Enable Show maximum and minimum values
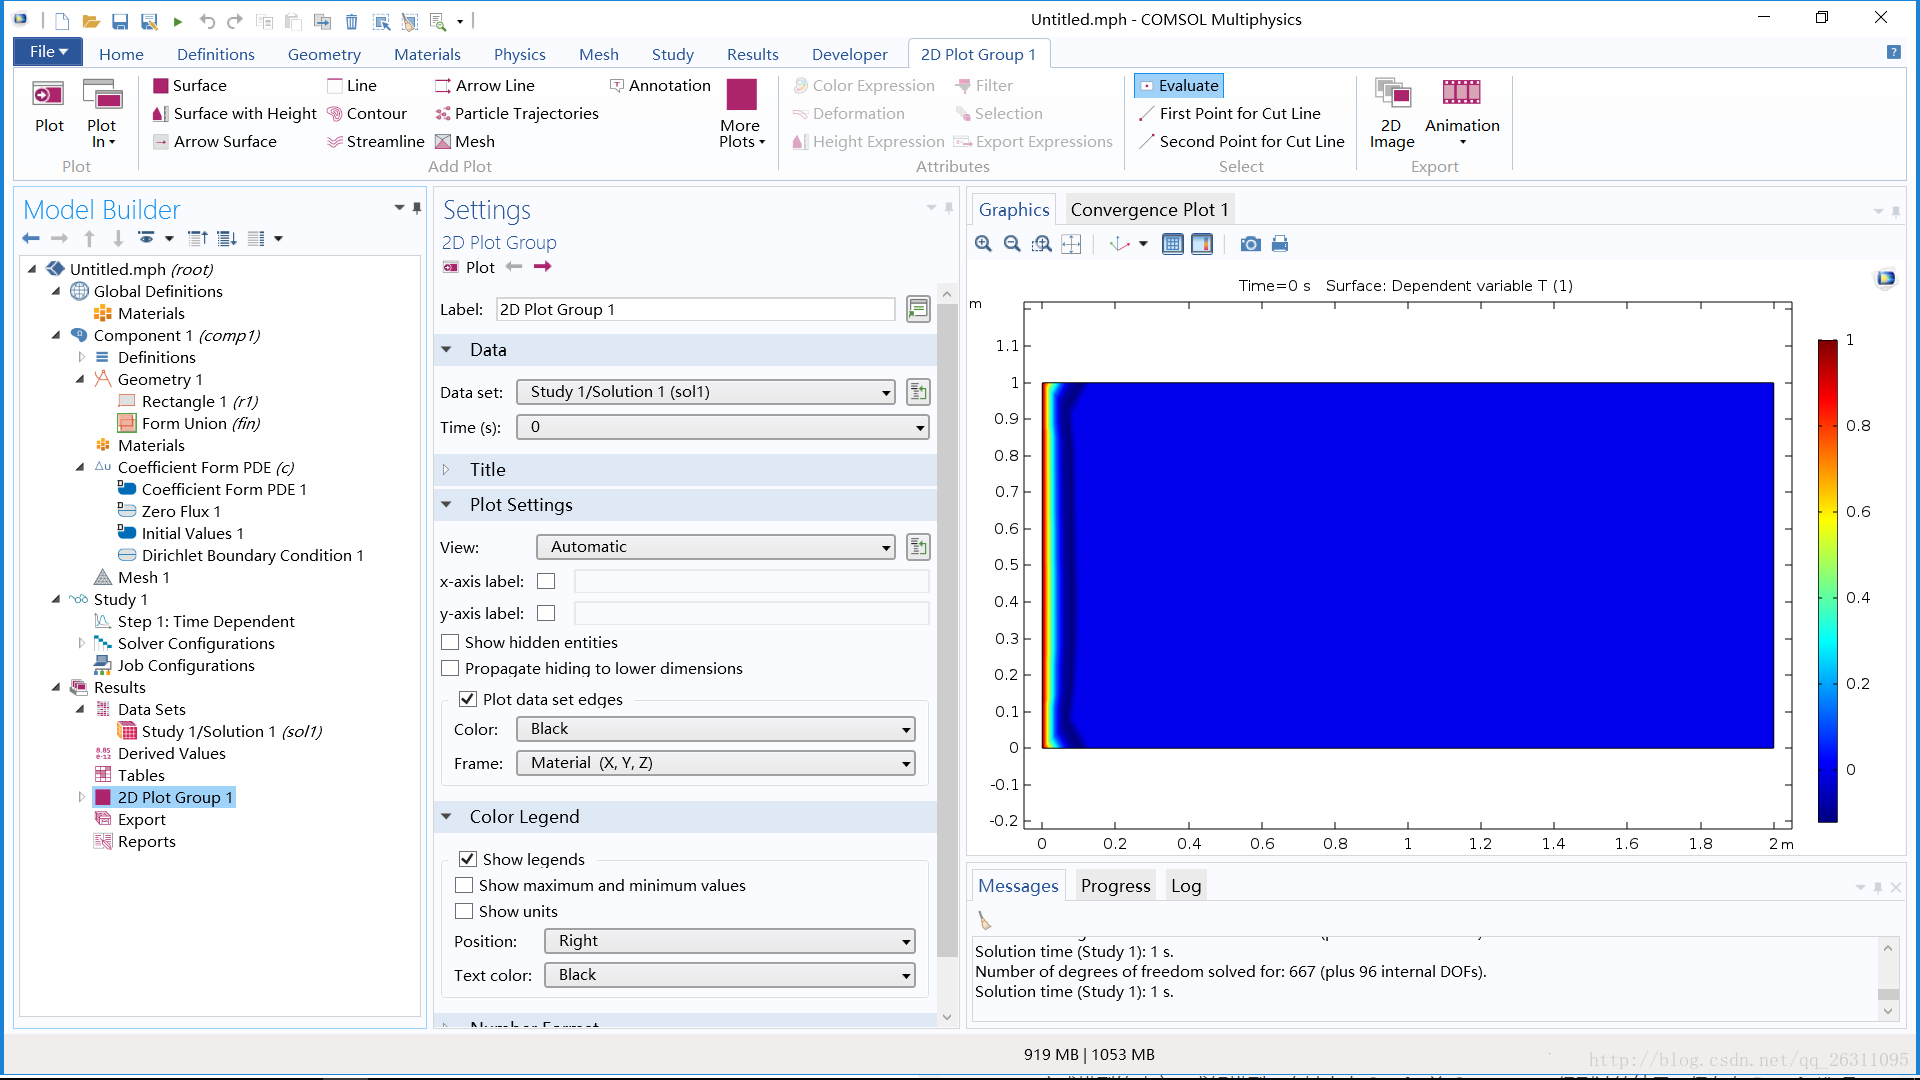The image size is (1920, 1080). coord(464,885)
